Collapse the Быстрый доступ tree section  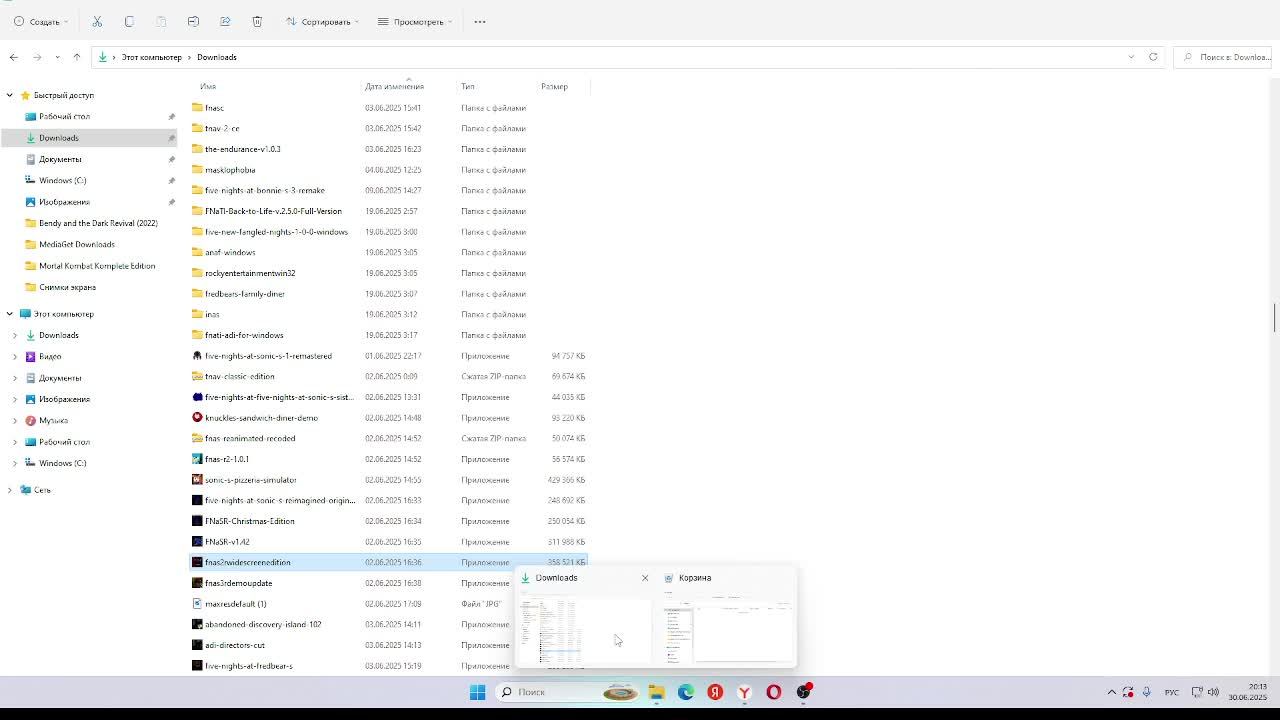tap(10, 95)
